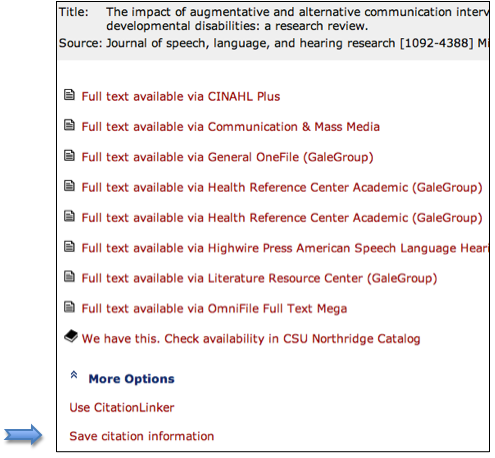
Task: Click the More Options heading
Action: pos(131,379)
